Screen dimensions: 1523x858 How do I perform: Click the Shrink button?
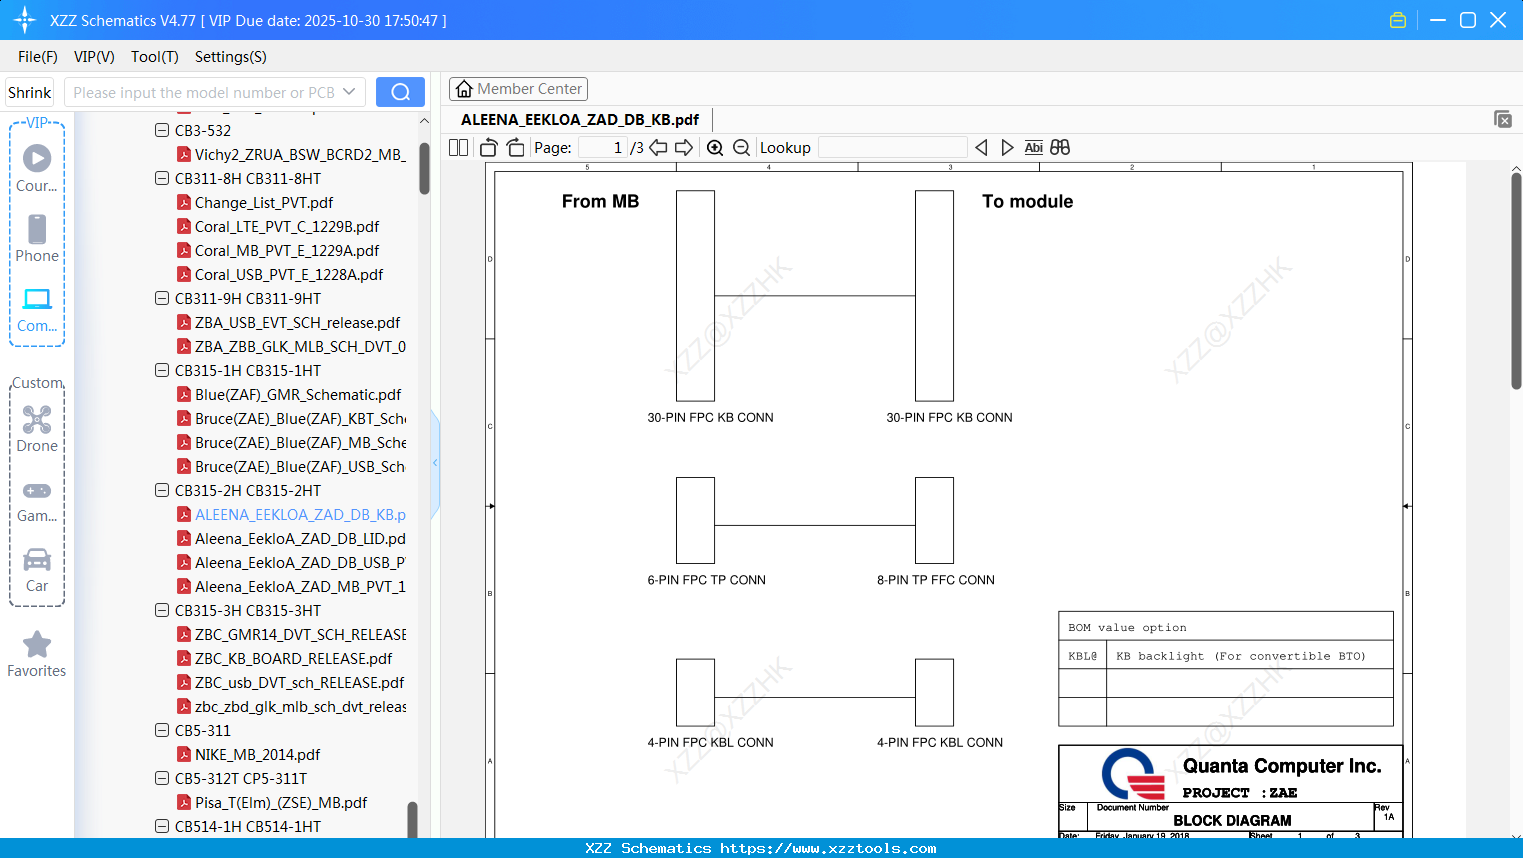pos(30,92)
